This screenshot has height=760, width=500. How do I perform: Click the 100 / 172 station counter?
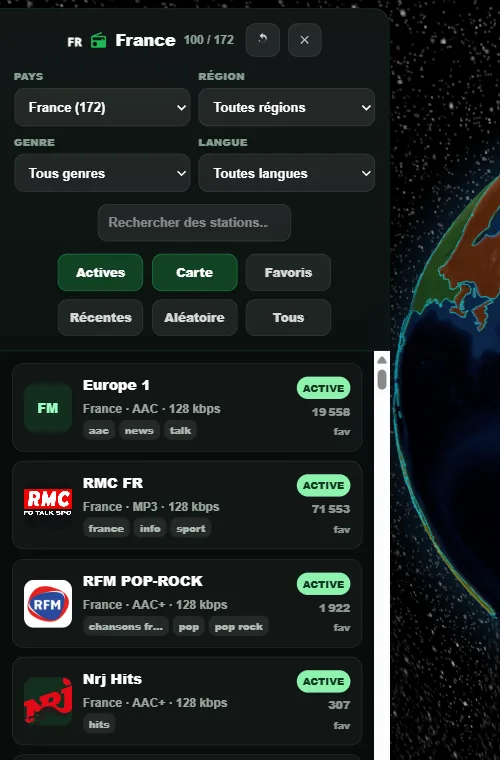tap(209, 40)
